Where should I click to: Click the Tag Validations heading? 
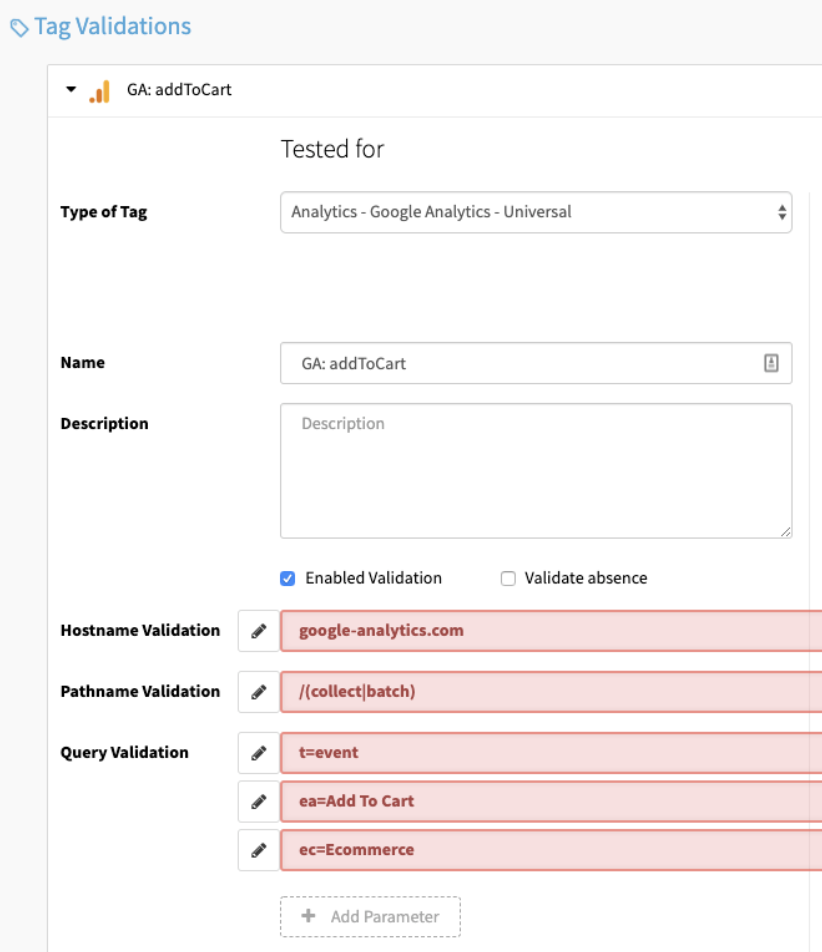[x=112, y=27]
